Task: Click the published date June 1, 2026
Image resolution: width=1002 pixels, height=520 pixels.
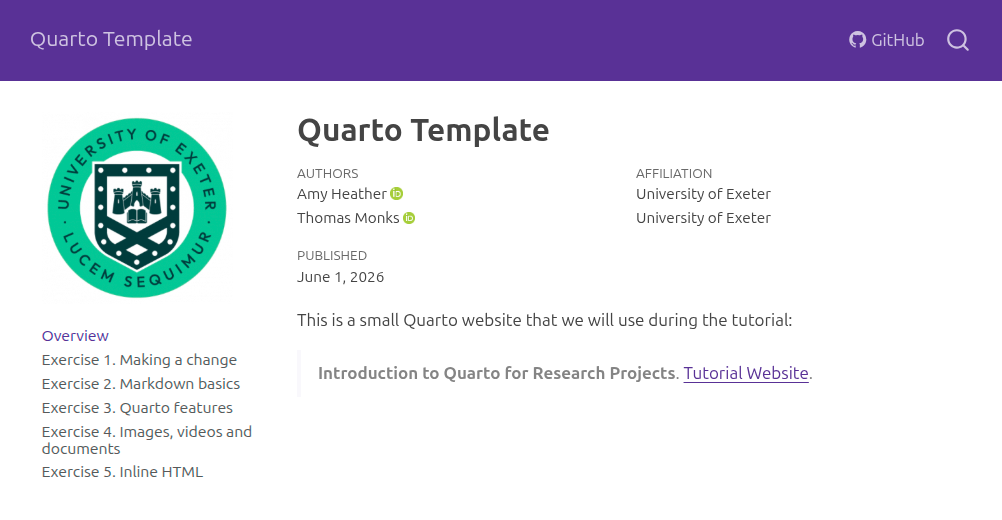Action: click(341, 277)
